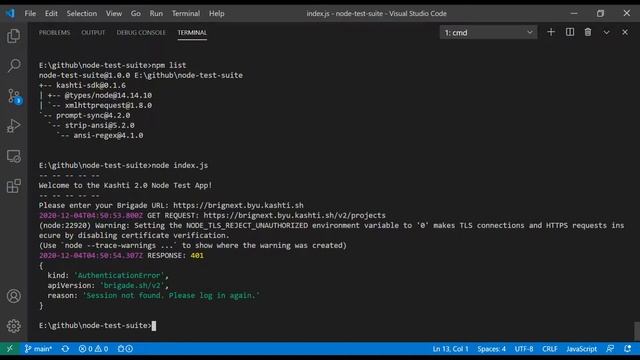This screenshot has width=640, height=360.
Task: Click 'AuthenticationError' value
Action: (119, 276)
